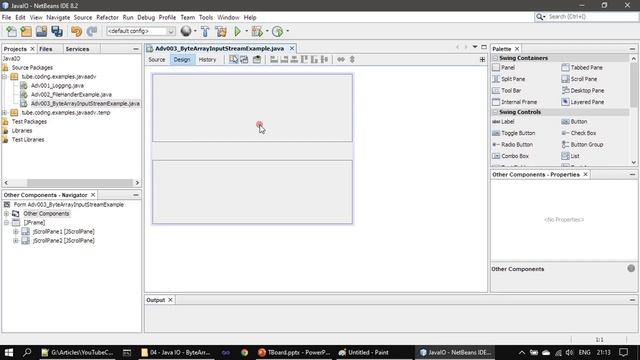Click the Debug Project toolbar icon
Viewport: 640px width, 360px height.
coord(257,31)
